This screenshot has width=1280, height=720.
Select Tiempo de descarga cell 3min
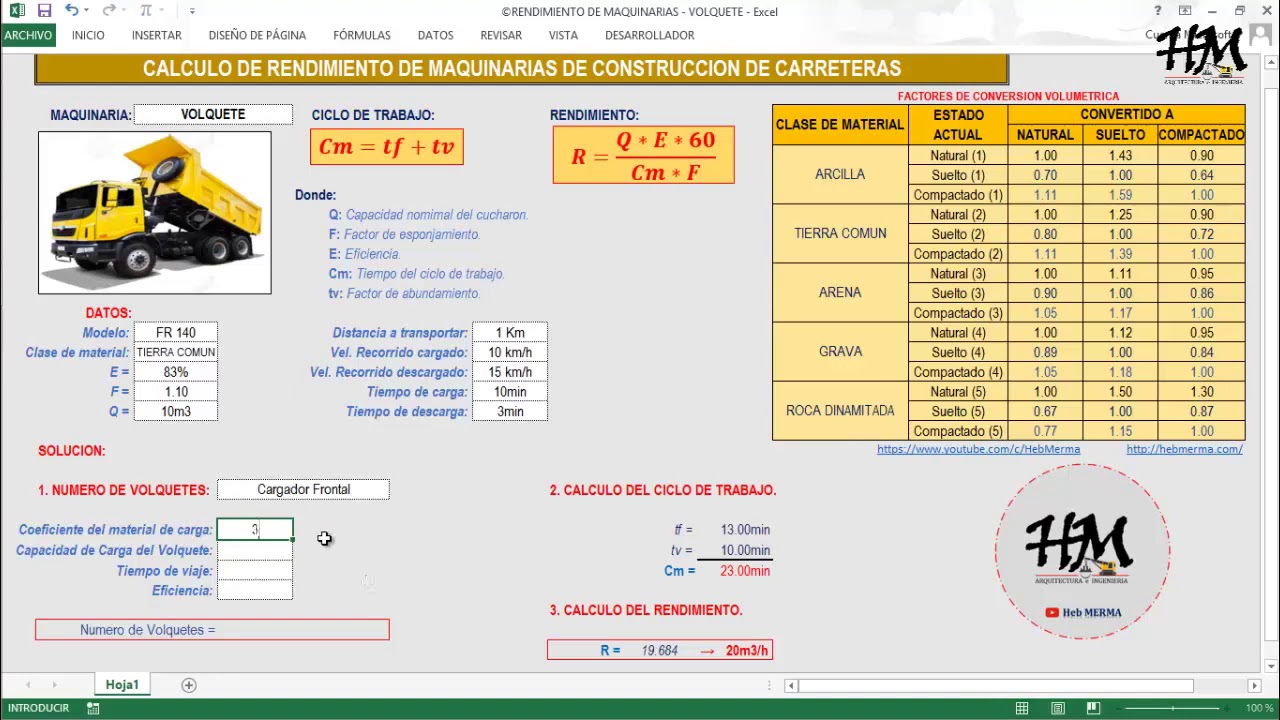[510, 411]
